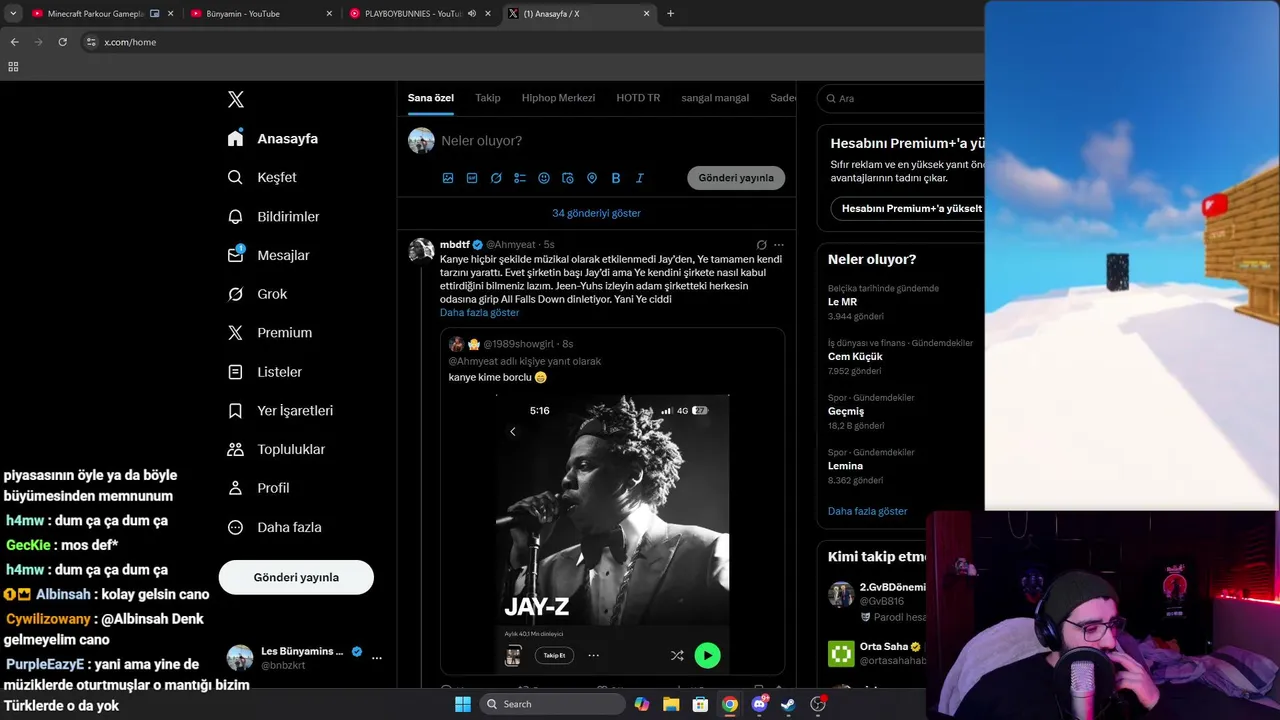Open File Explorer from taskbar
Screen dimensions: 1280x720
coord(671,704)
